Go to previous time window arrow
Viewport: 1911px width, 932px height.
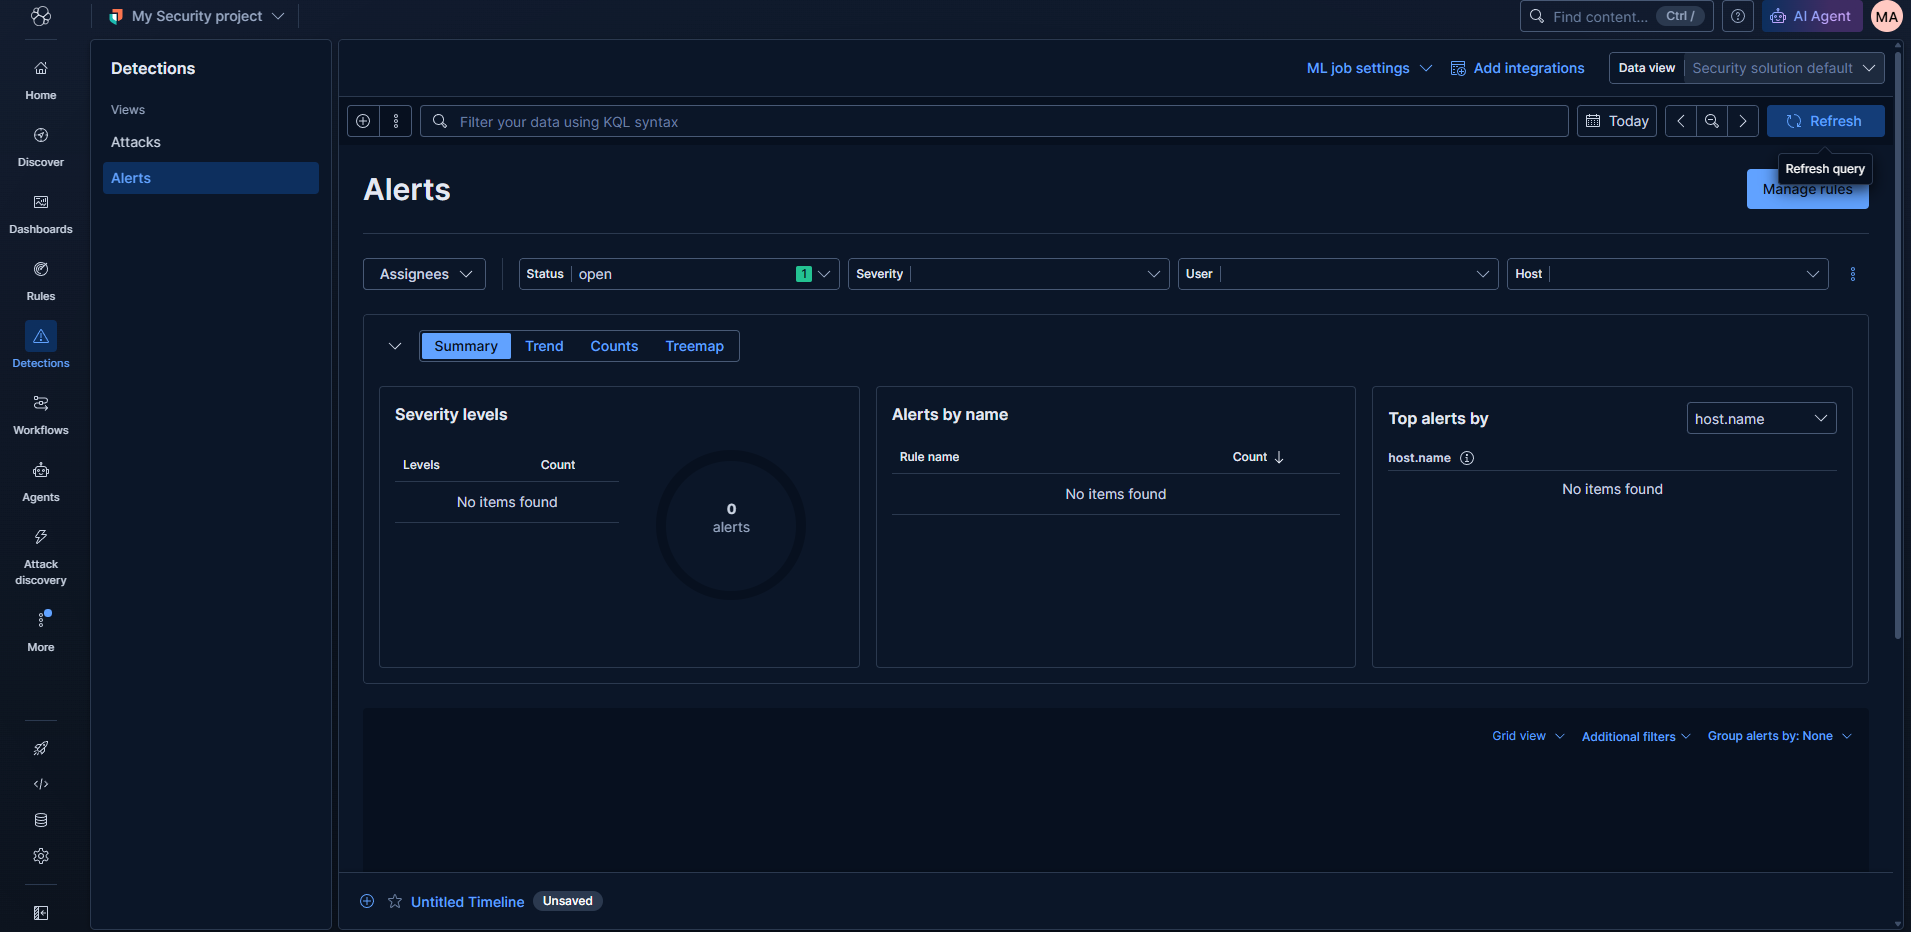1681,121
